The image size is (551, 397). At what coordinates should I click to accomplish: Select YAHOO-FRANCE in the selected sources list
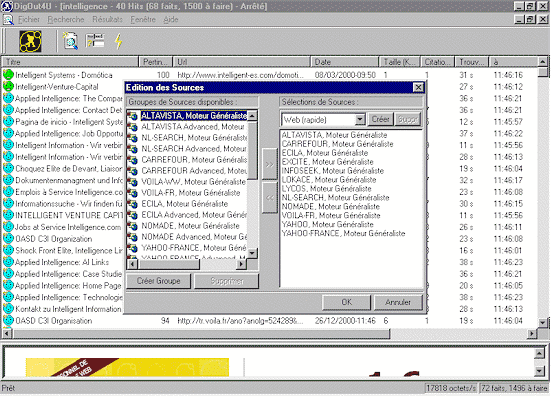pyautogui.click(x=343, y=233)
